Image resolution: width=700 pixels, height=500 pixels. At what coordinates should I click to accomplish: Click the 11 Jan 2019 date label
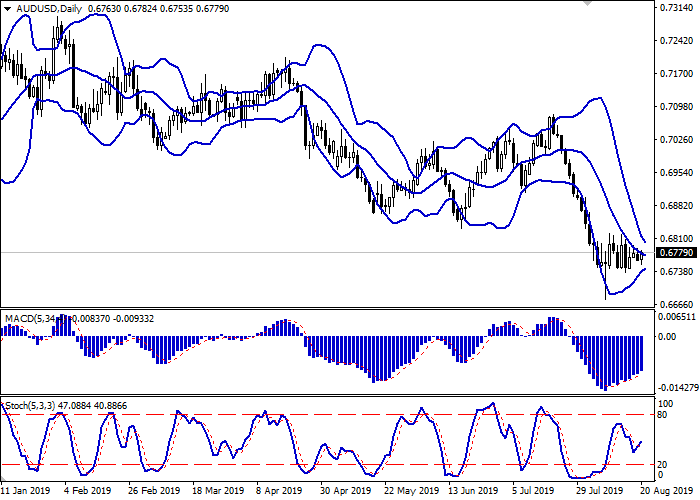click(24, 491)
